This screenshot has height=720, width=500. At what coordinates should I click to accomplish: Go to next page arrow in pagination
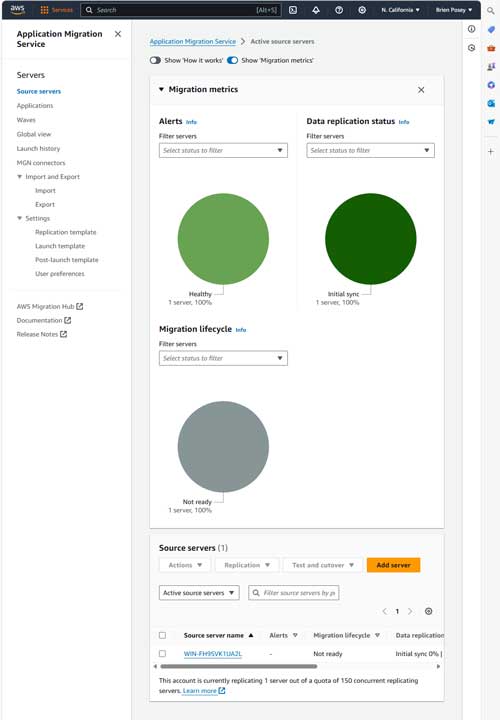click(x=410, y=611)
